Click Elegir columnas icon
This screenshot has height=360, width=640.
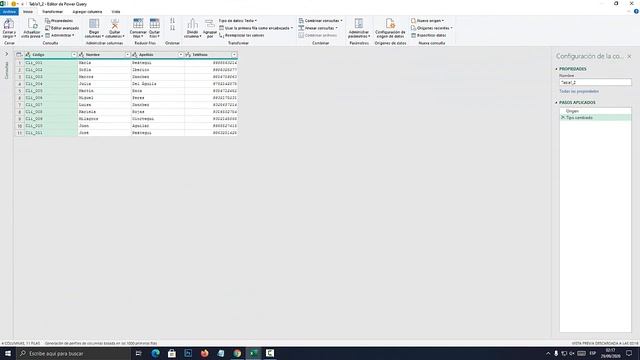pyautogui.click(x=94, y=24)
